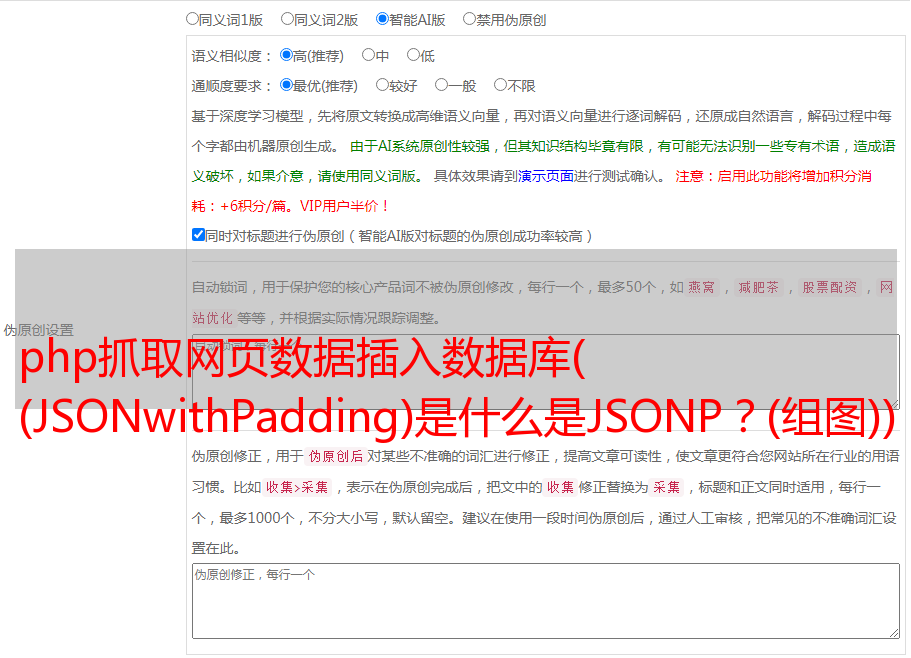Set 语义相似度 to 高(推荐)
This screenshot has width=911, height=658.
click(286, 55)
